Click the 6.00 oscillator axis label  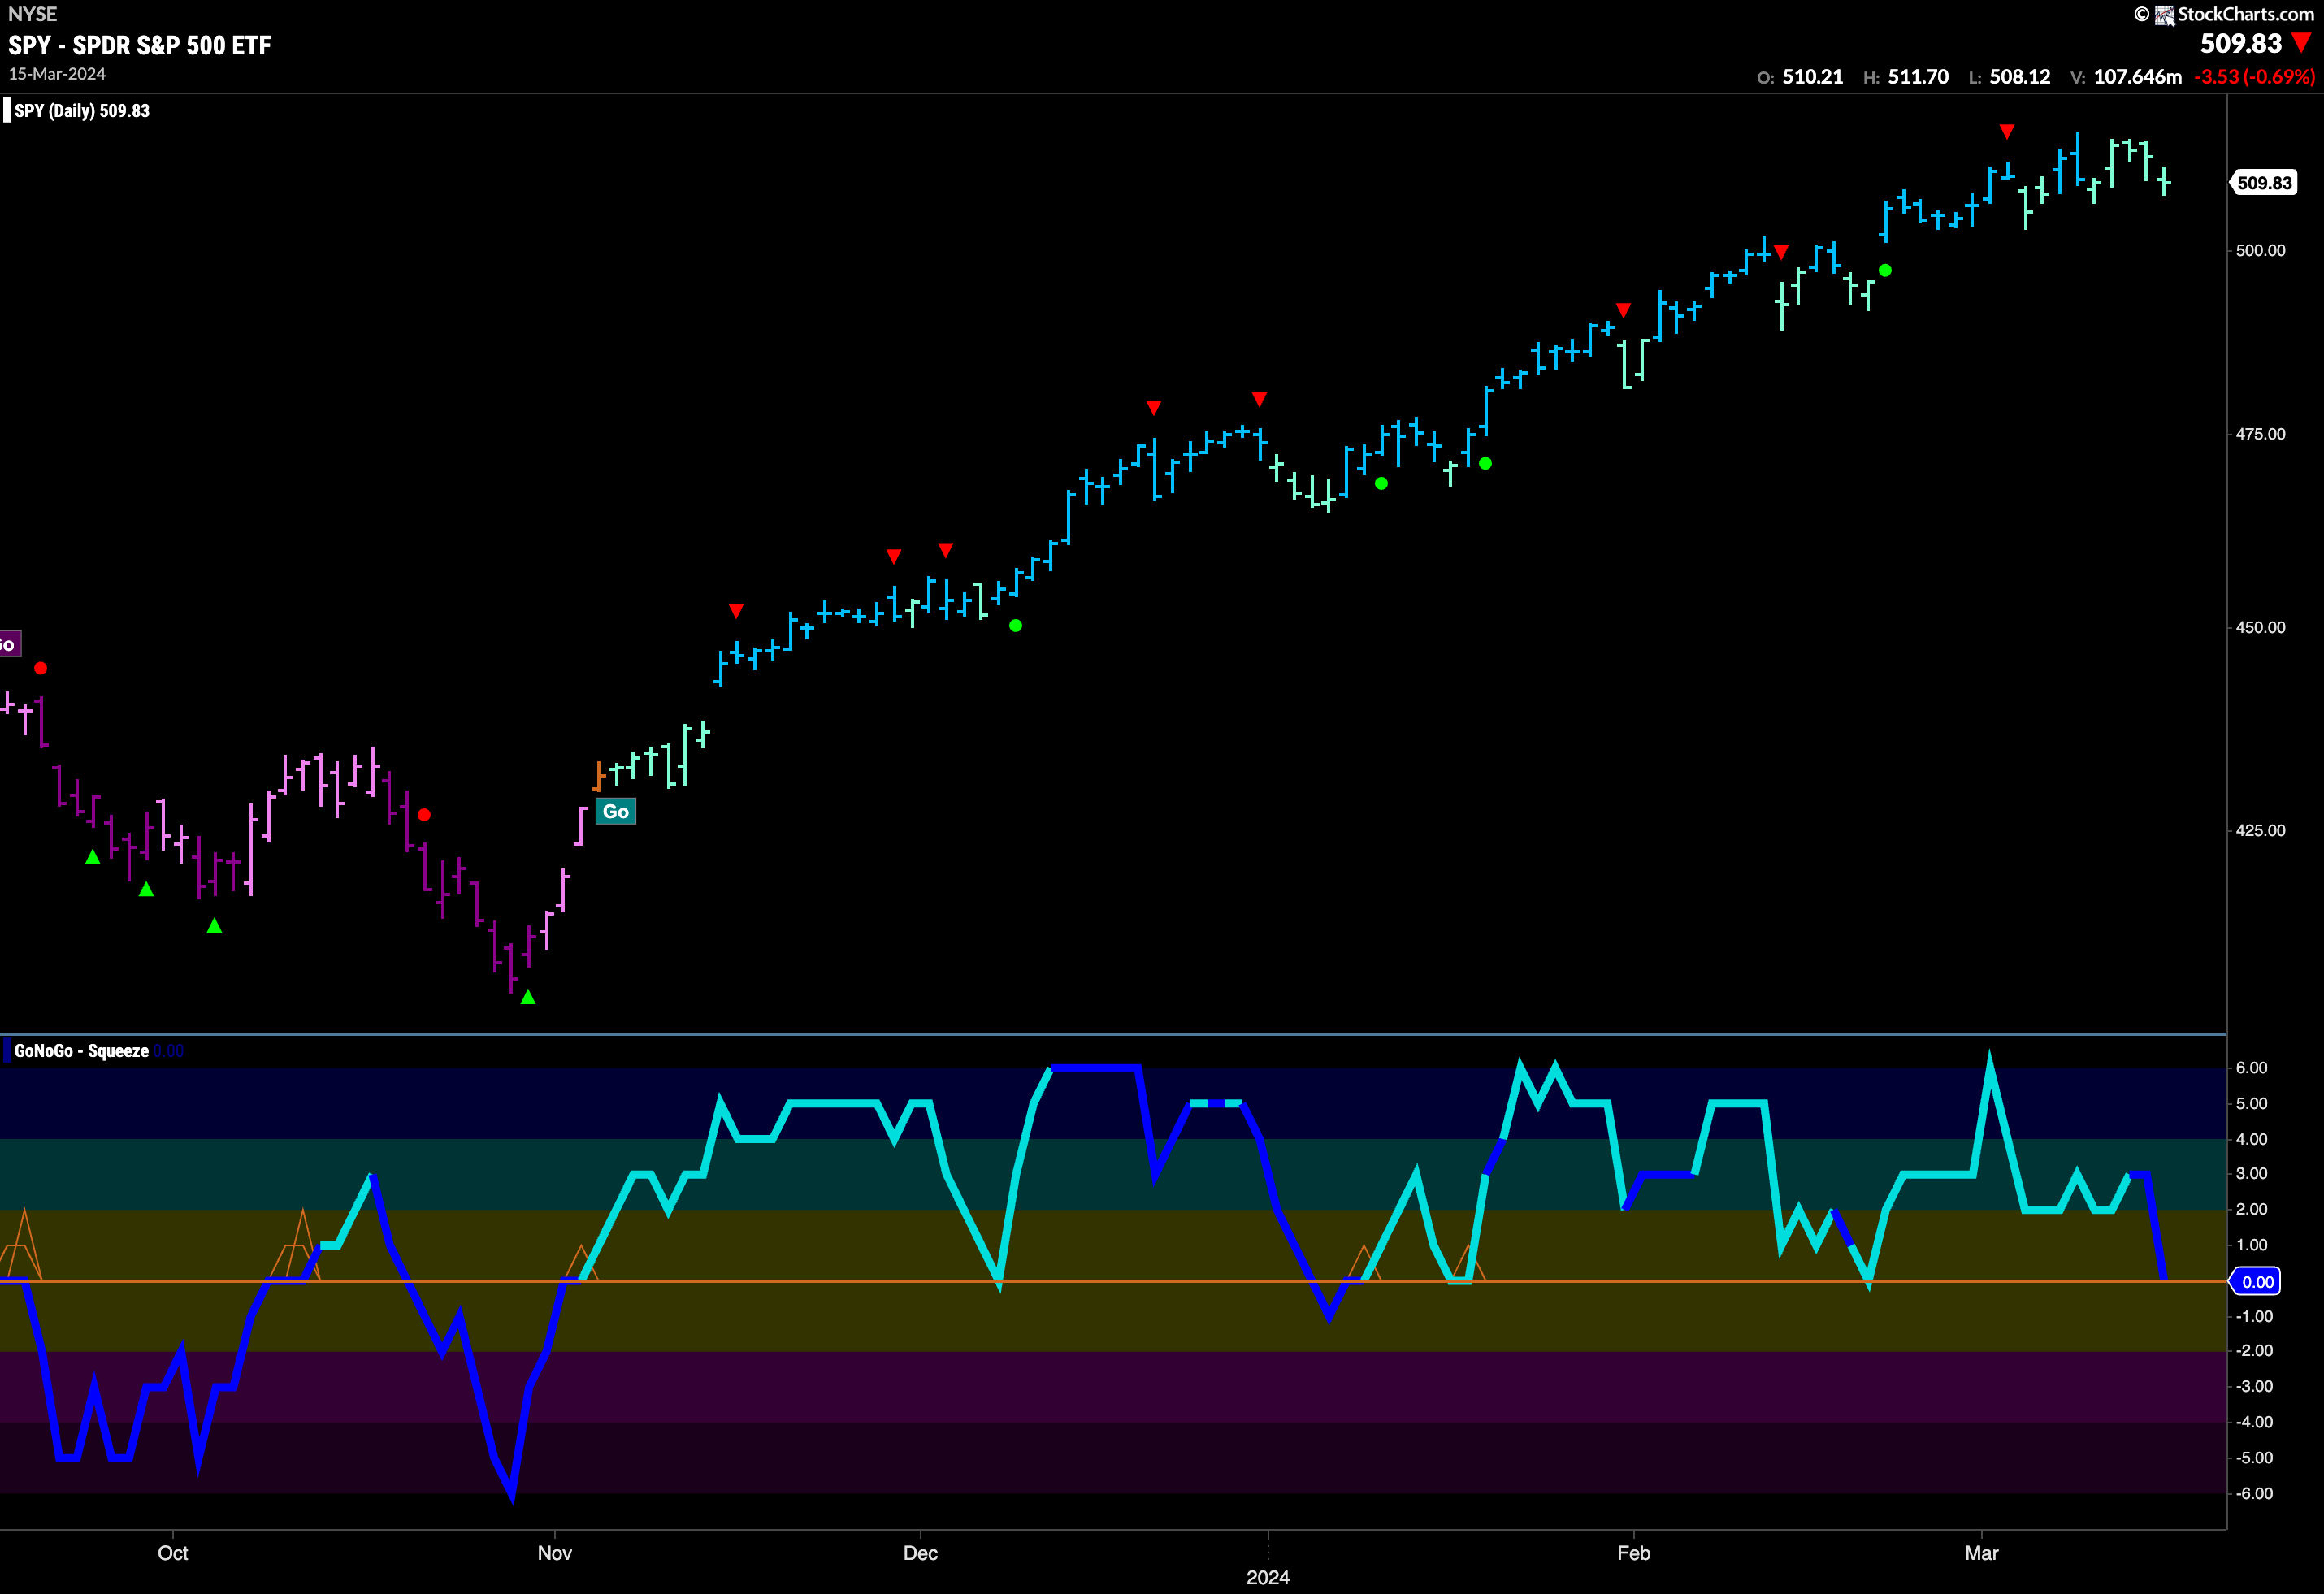point(2251,1068)
